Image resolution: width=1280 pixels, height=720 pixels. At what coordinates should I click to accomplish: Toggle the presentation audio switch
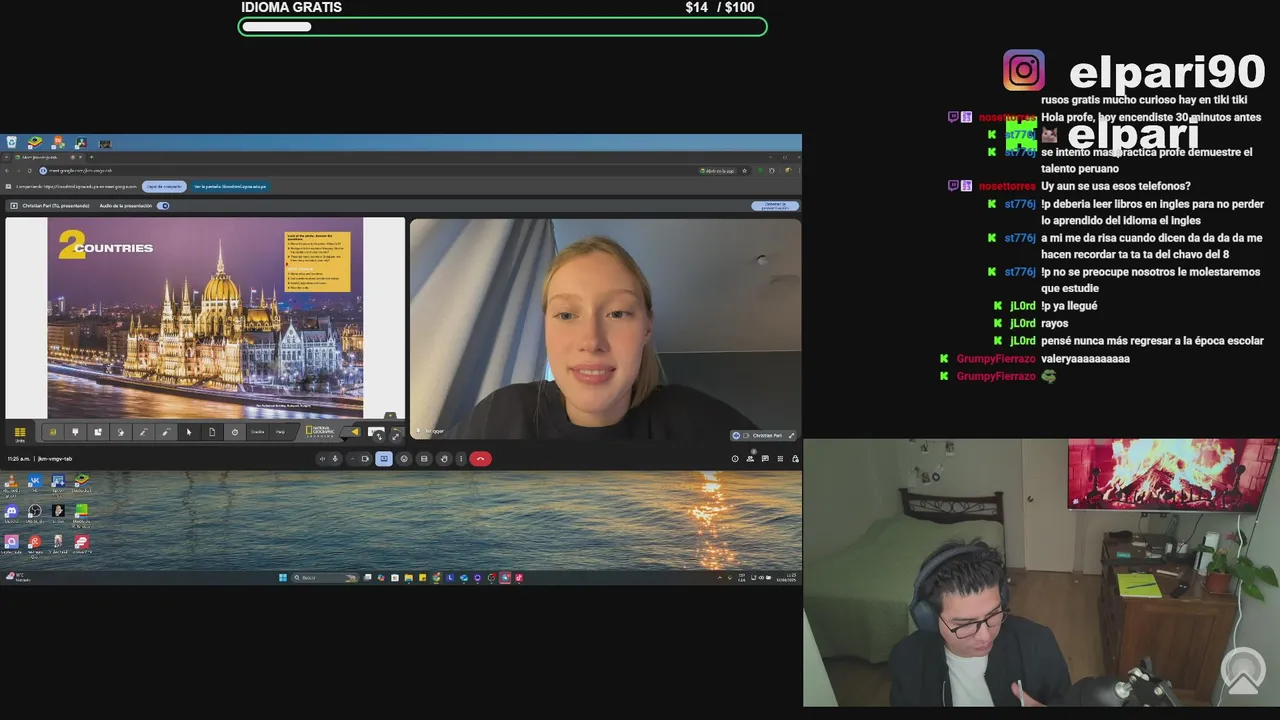pos(163,206)
